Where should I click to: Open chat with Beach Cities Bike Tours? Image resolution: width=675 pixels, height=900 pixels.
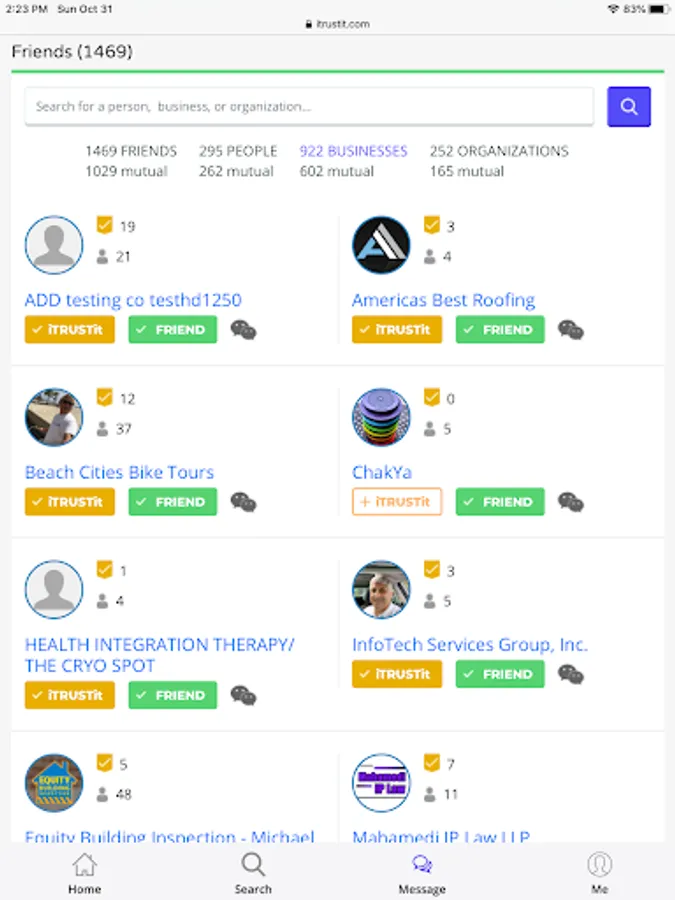[x=243, y=502]
